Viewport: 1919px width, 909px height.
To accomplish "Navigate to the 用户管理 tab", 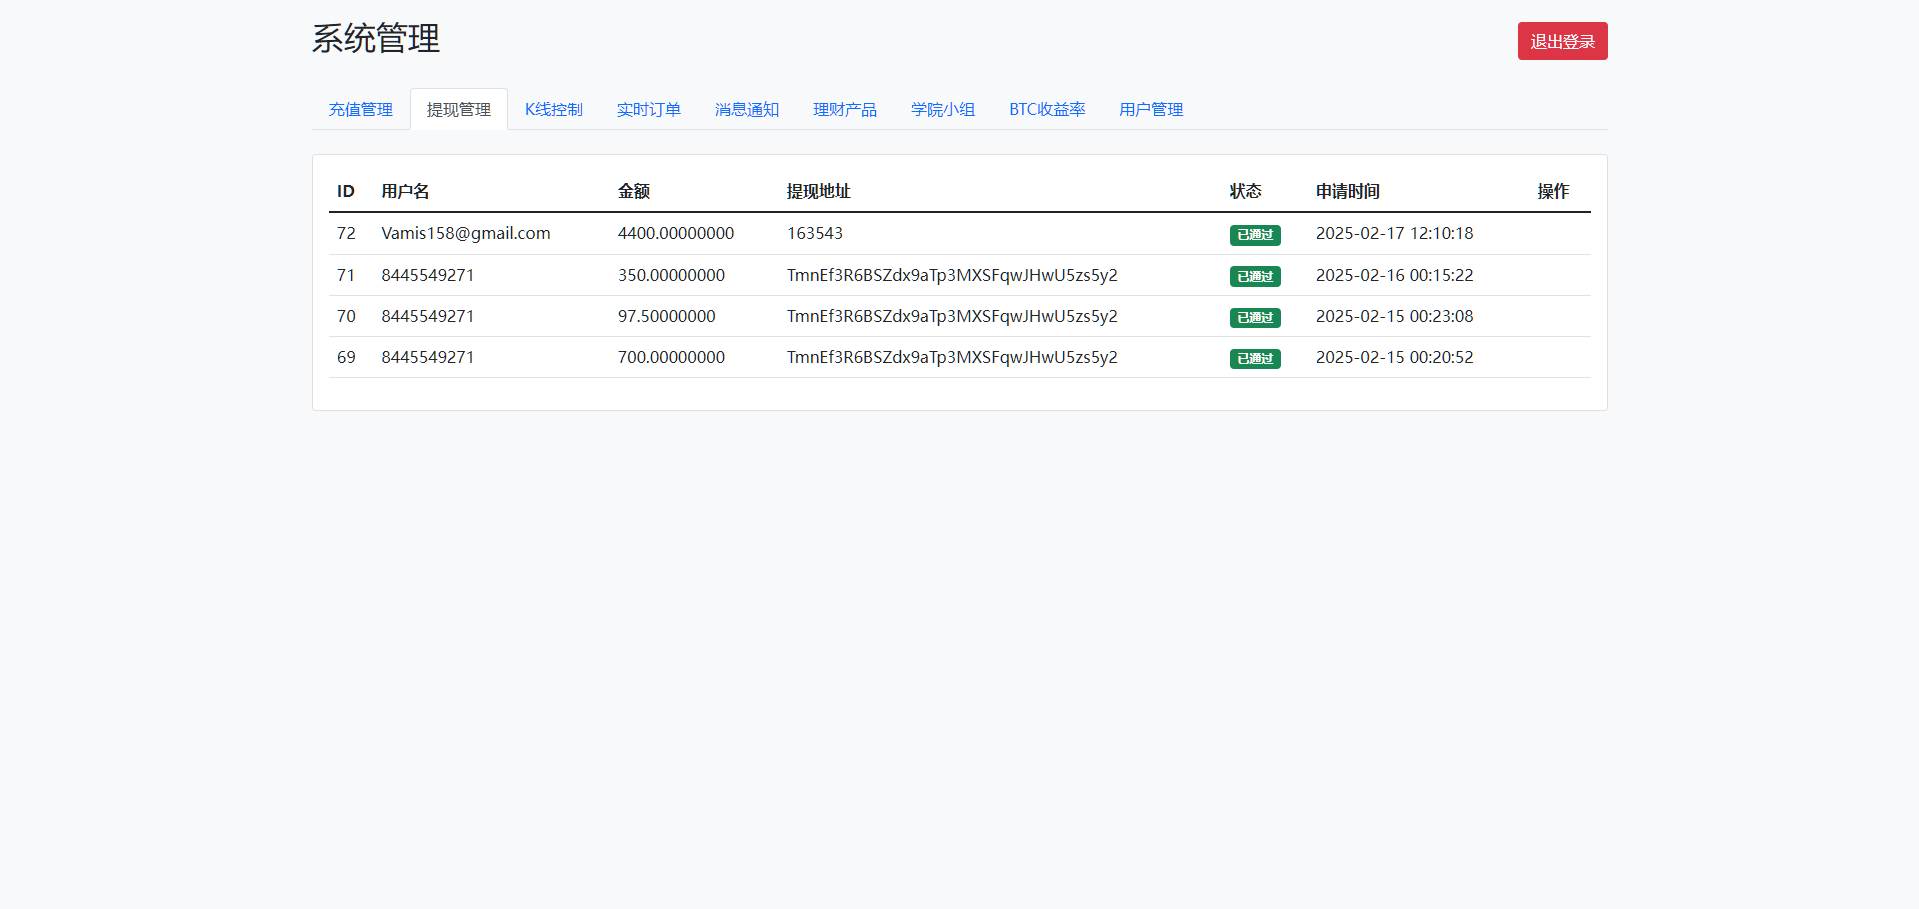I will (1150, 109).
